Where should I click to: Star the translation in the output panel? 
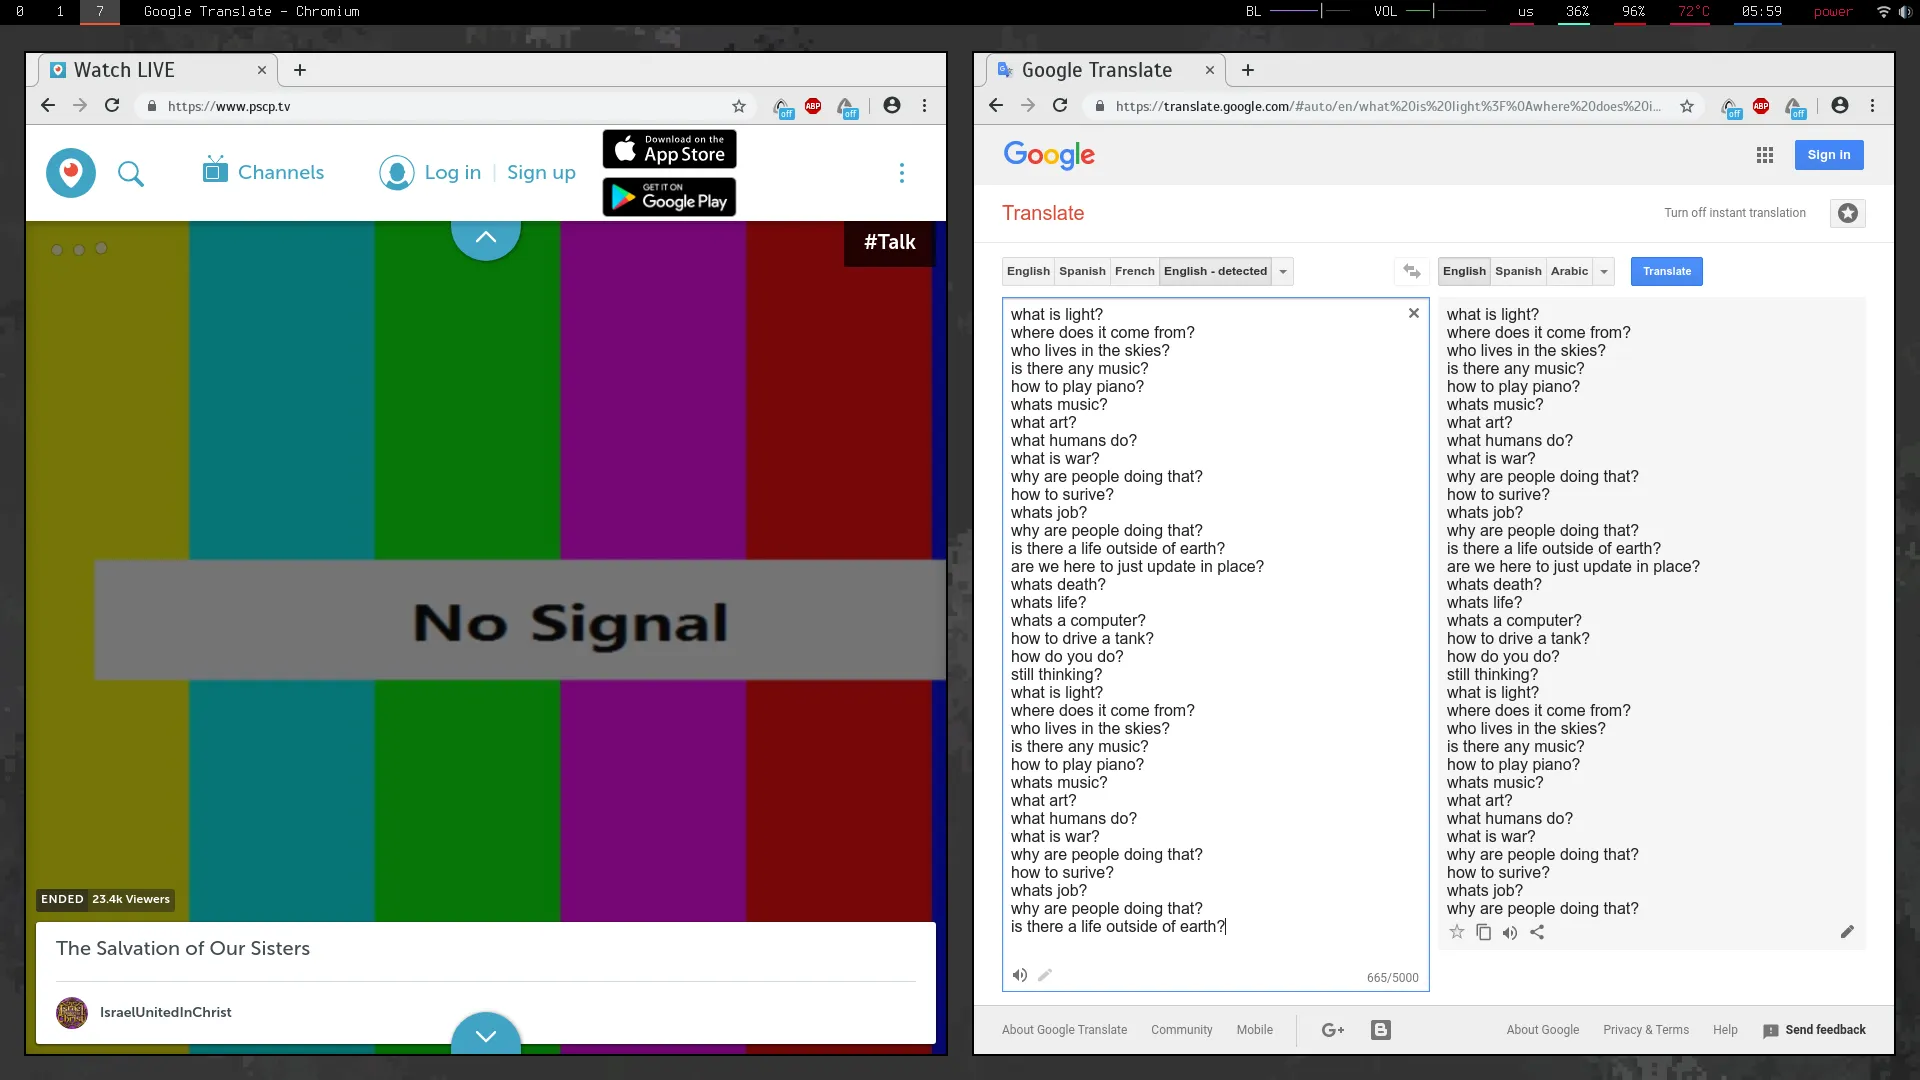point(1456,932)
